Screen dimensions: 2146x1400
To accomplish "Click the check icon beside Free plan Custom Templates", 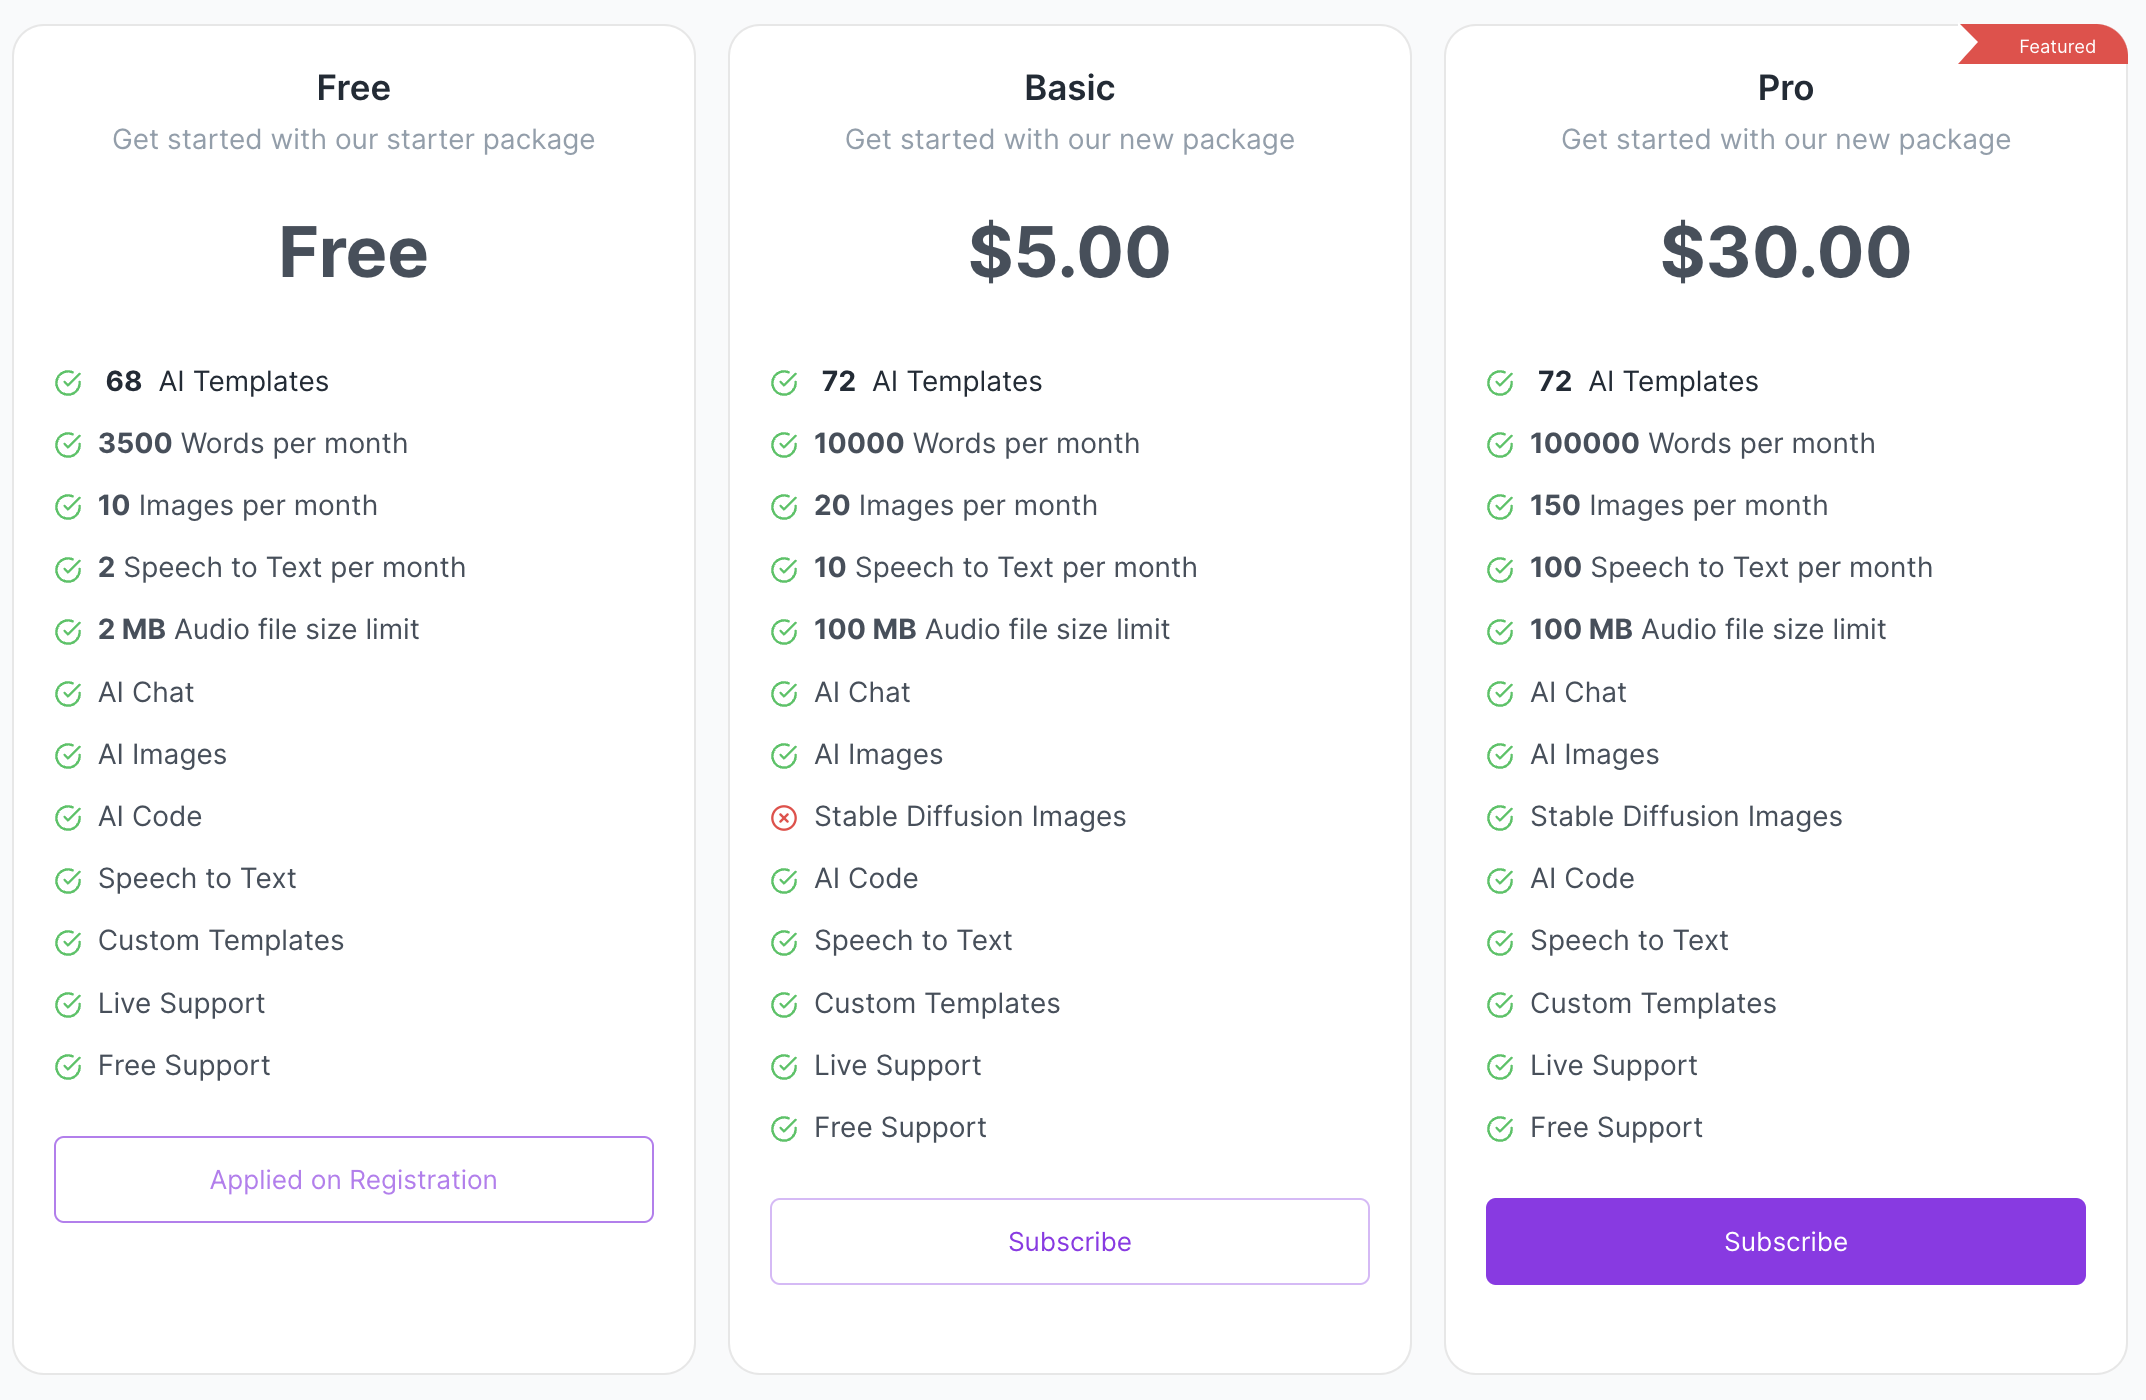I will [68, 942].
